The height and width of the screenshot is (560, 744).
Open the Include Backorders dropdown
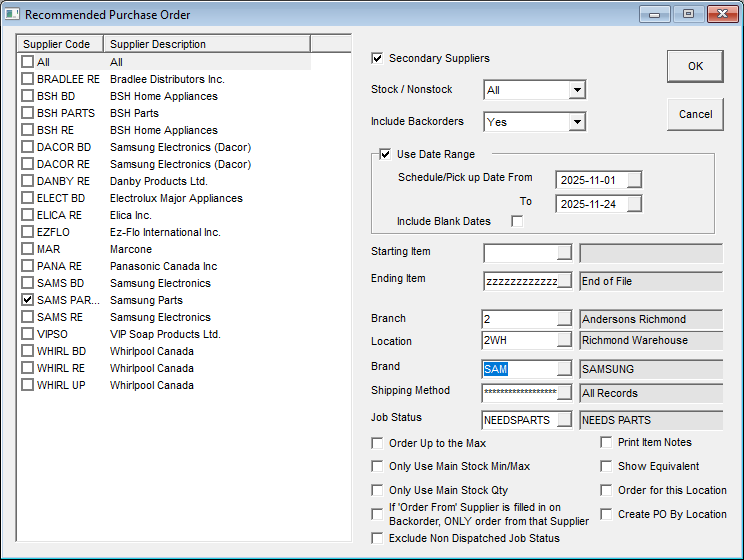coord(576,122)
